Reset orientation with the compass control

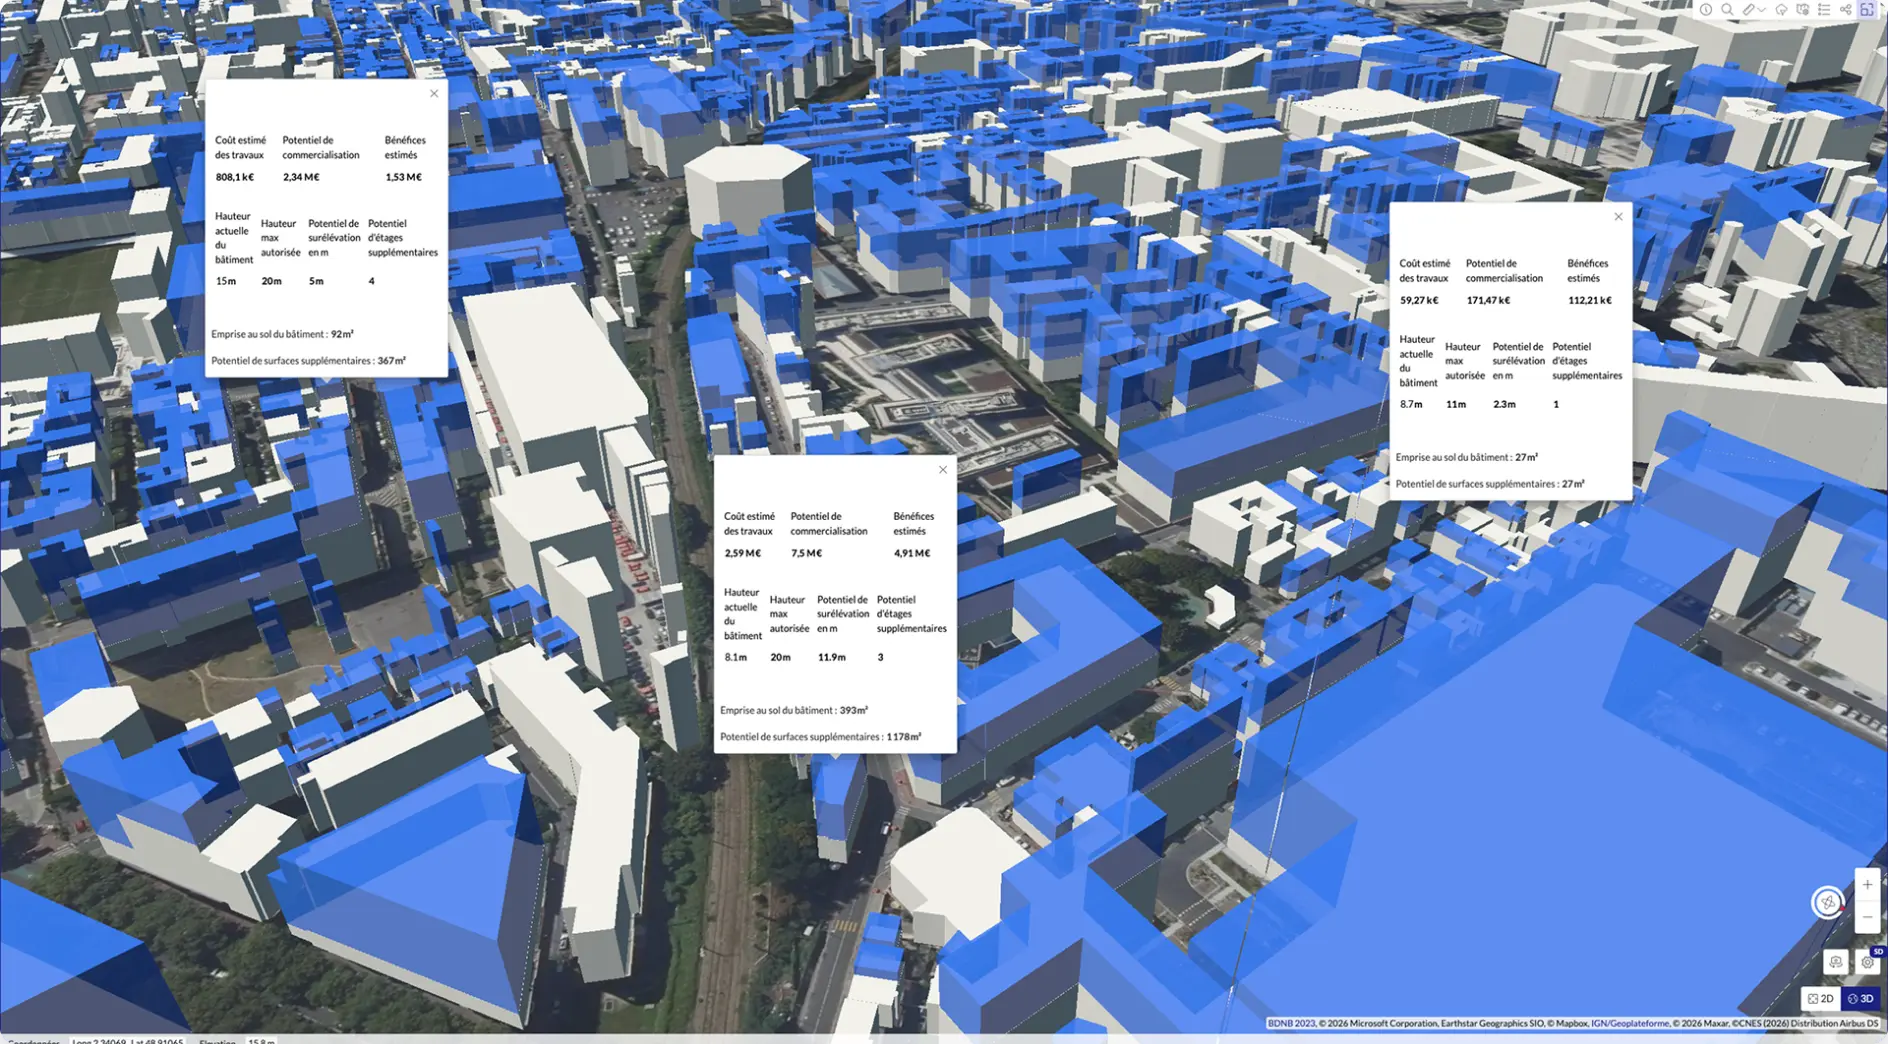[x=1828, y=902]
